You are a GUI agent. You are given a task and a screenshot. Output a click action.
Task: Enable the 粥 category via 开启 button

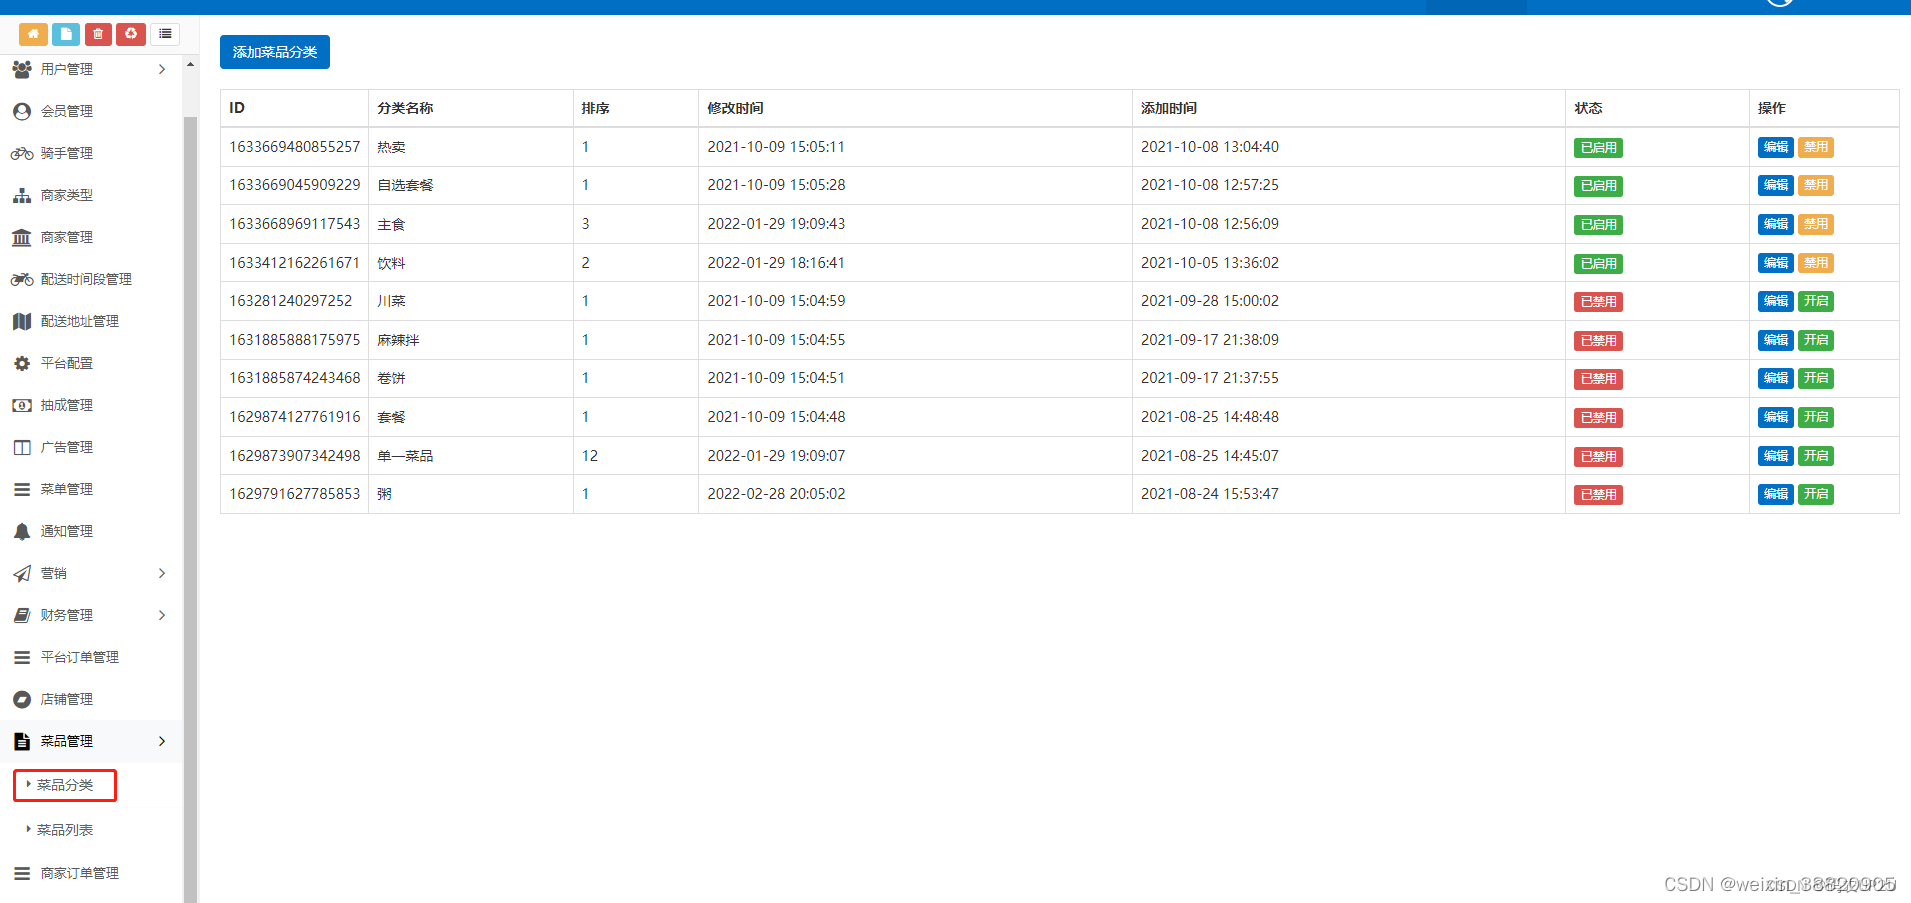pyautogui.click(x=1815, y=493)
